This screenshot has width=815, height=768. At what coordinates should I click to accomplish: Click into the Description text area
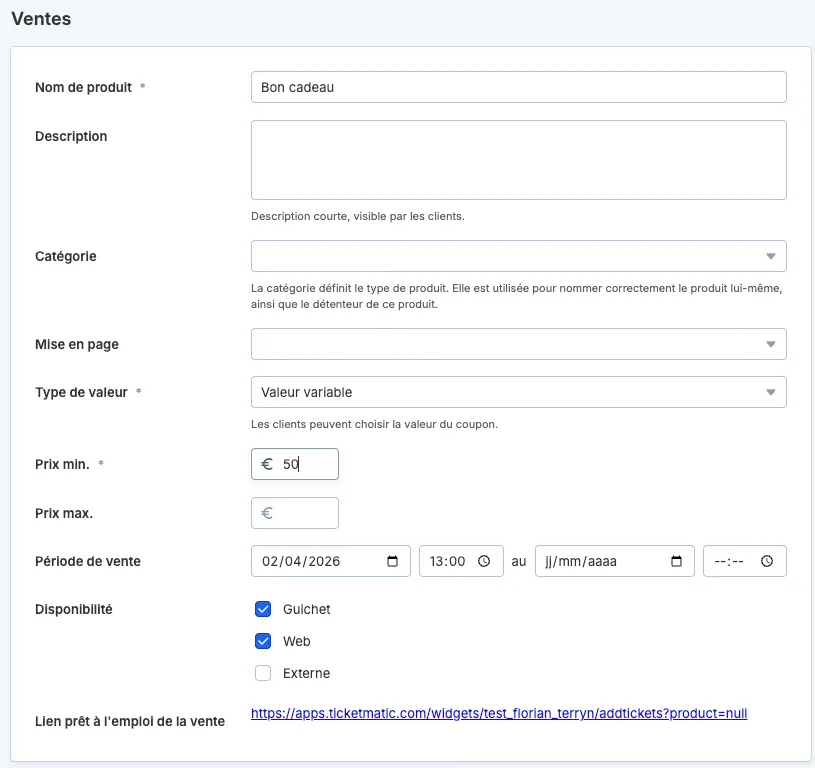[x=518, y=160]
